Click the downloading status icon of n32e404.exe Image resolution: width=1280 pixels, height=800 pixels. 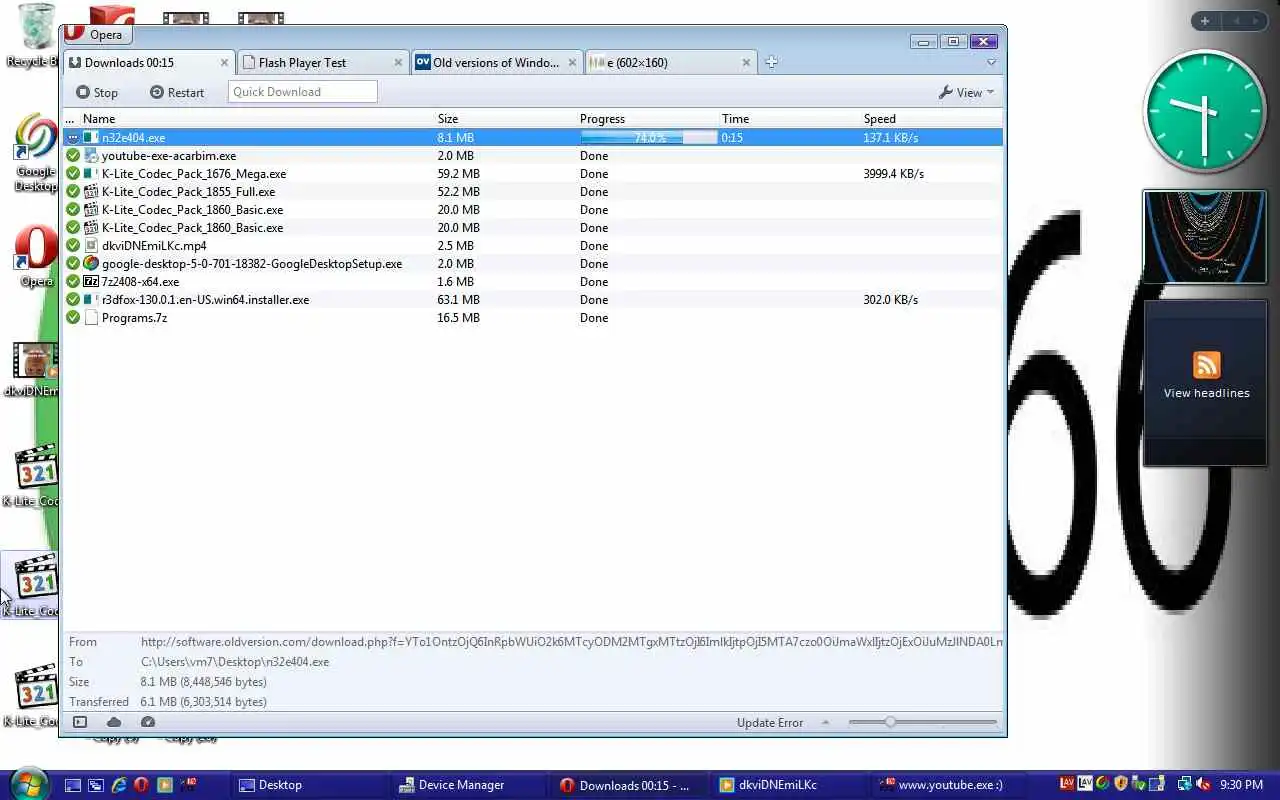[x=73, y=138]
